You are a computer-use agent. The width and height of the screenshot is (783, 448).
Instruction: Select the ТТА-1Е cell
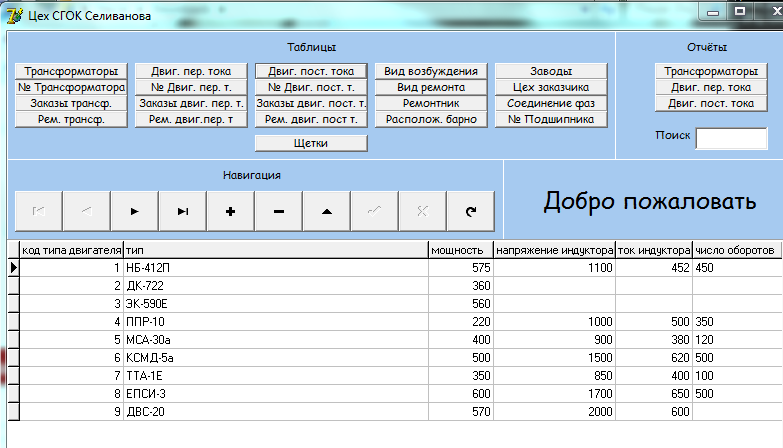[x=276, y=376]
